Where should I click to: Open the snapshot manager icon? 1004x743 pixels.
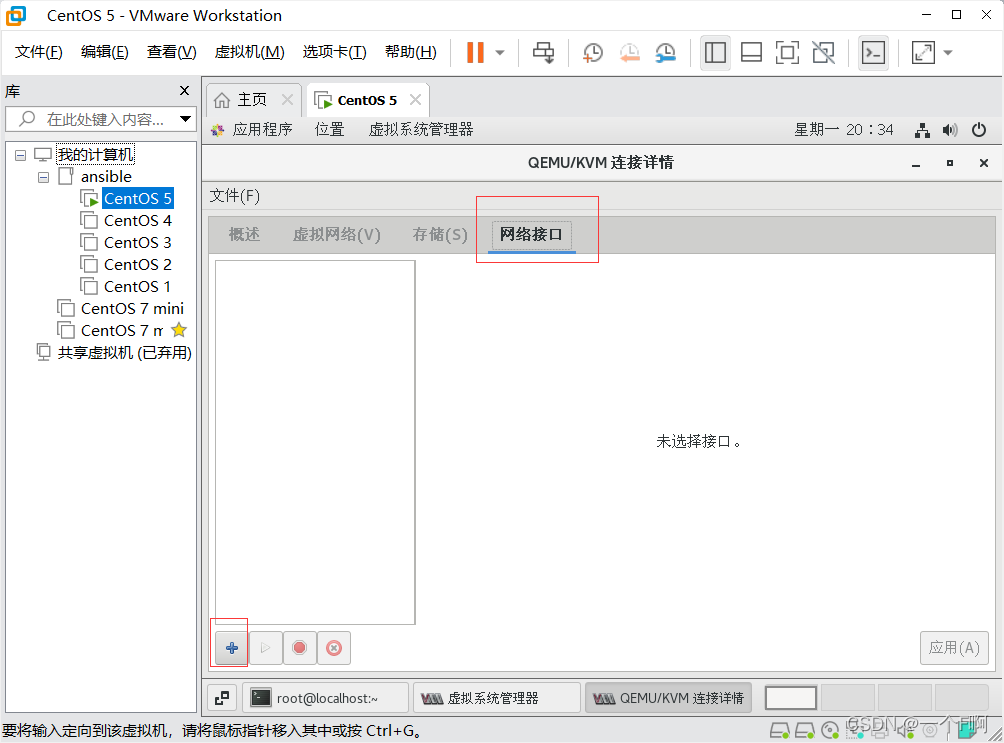pyautogui.click(x=666, y=53)
